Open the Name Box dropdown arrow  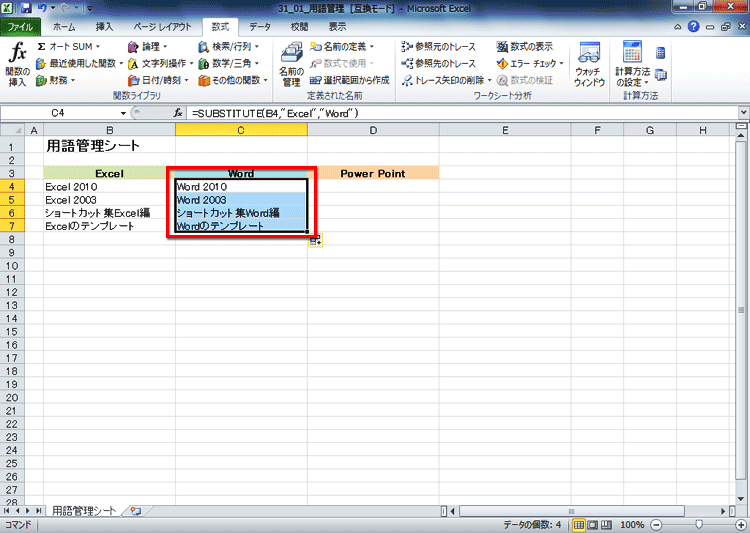tap(123, 113)
